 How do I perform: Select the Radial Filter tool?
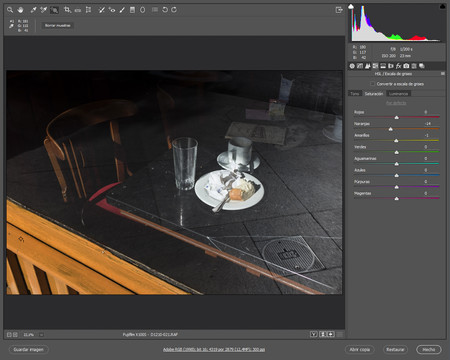tap(142, 10)
